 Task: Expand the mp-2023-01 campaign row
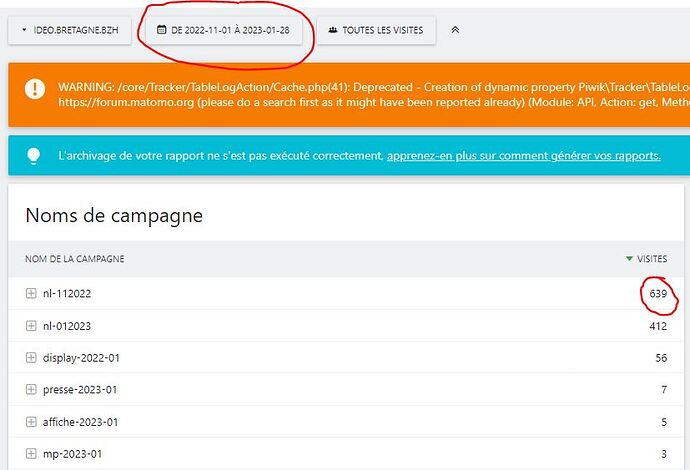pyautogui.click(x=31, y=453)
